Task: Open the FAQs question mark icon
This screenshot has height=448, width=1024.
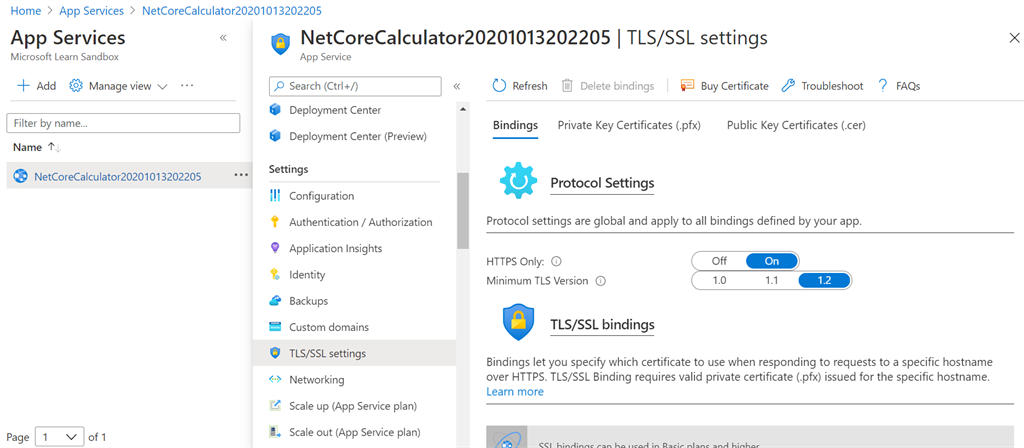Action: [883, 86]
